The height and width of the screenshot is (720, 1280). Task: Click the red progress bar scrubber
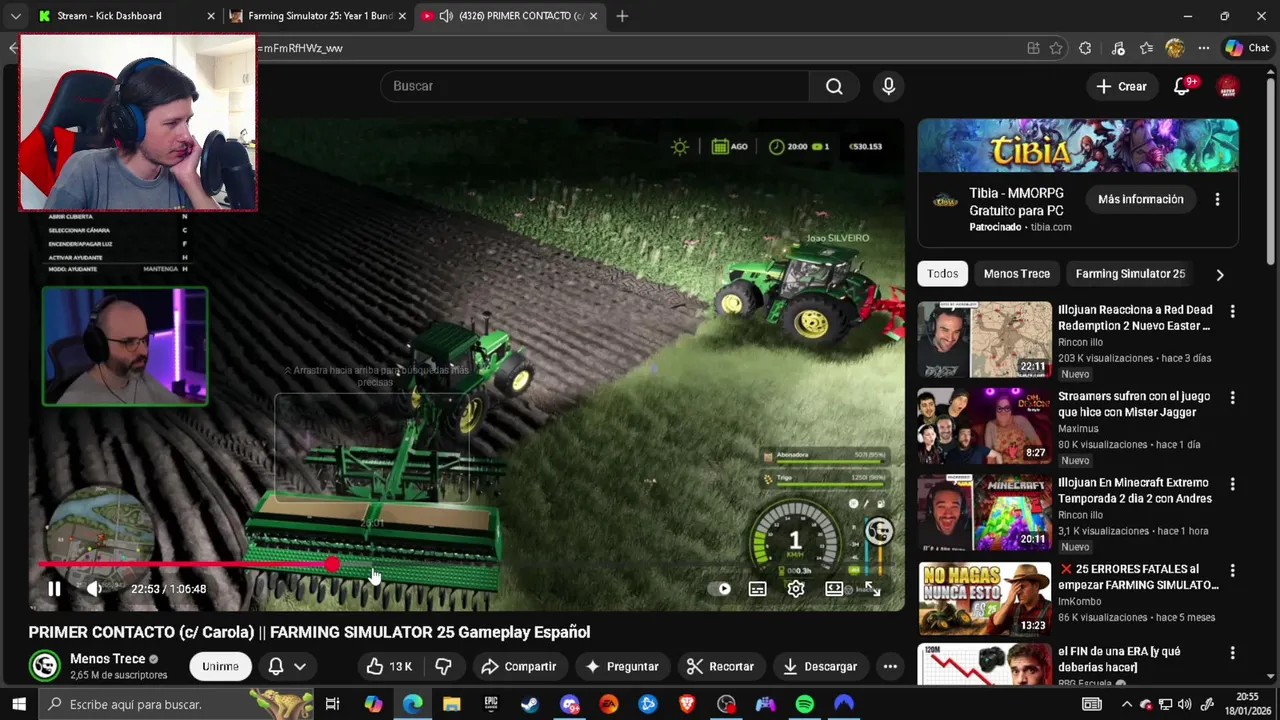[331, 565]
